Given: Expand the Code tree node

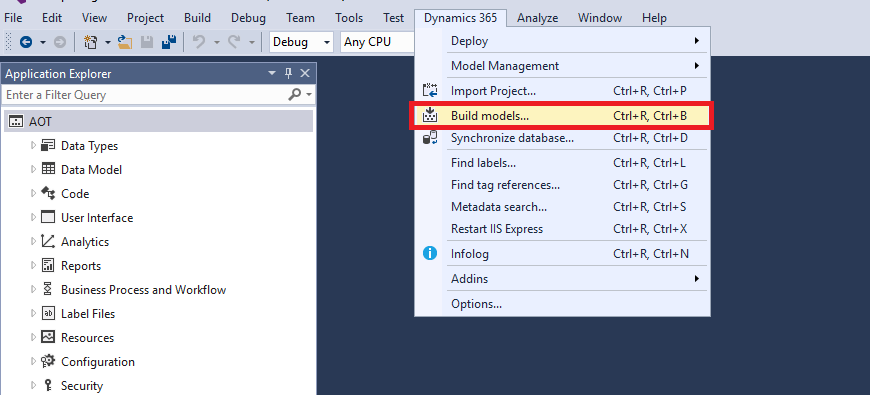Looking at the screenshot, I should [x=33, y=193].
